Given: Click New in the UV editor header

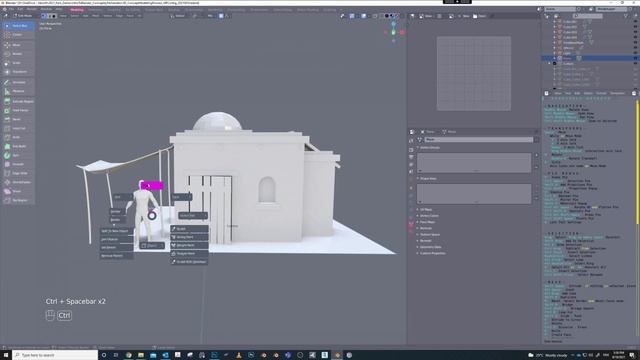Looking at the screenshot, I should coord(464,16).
